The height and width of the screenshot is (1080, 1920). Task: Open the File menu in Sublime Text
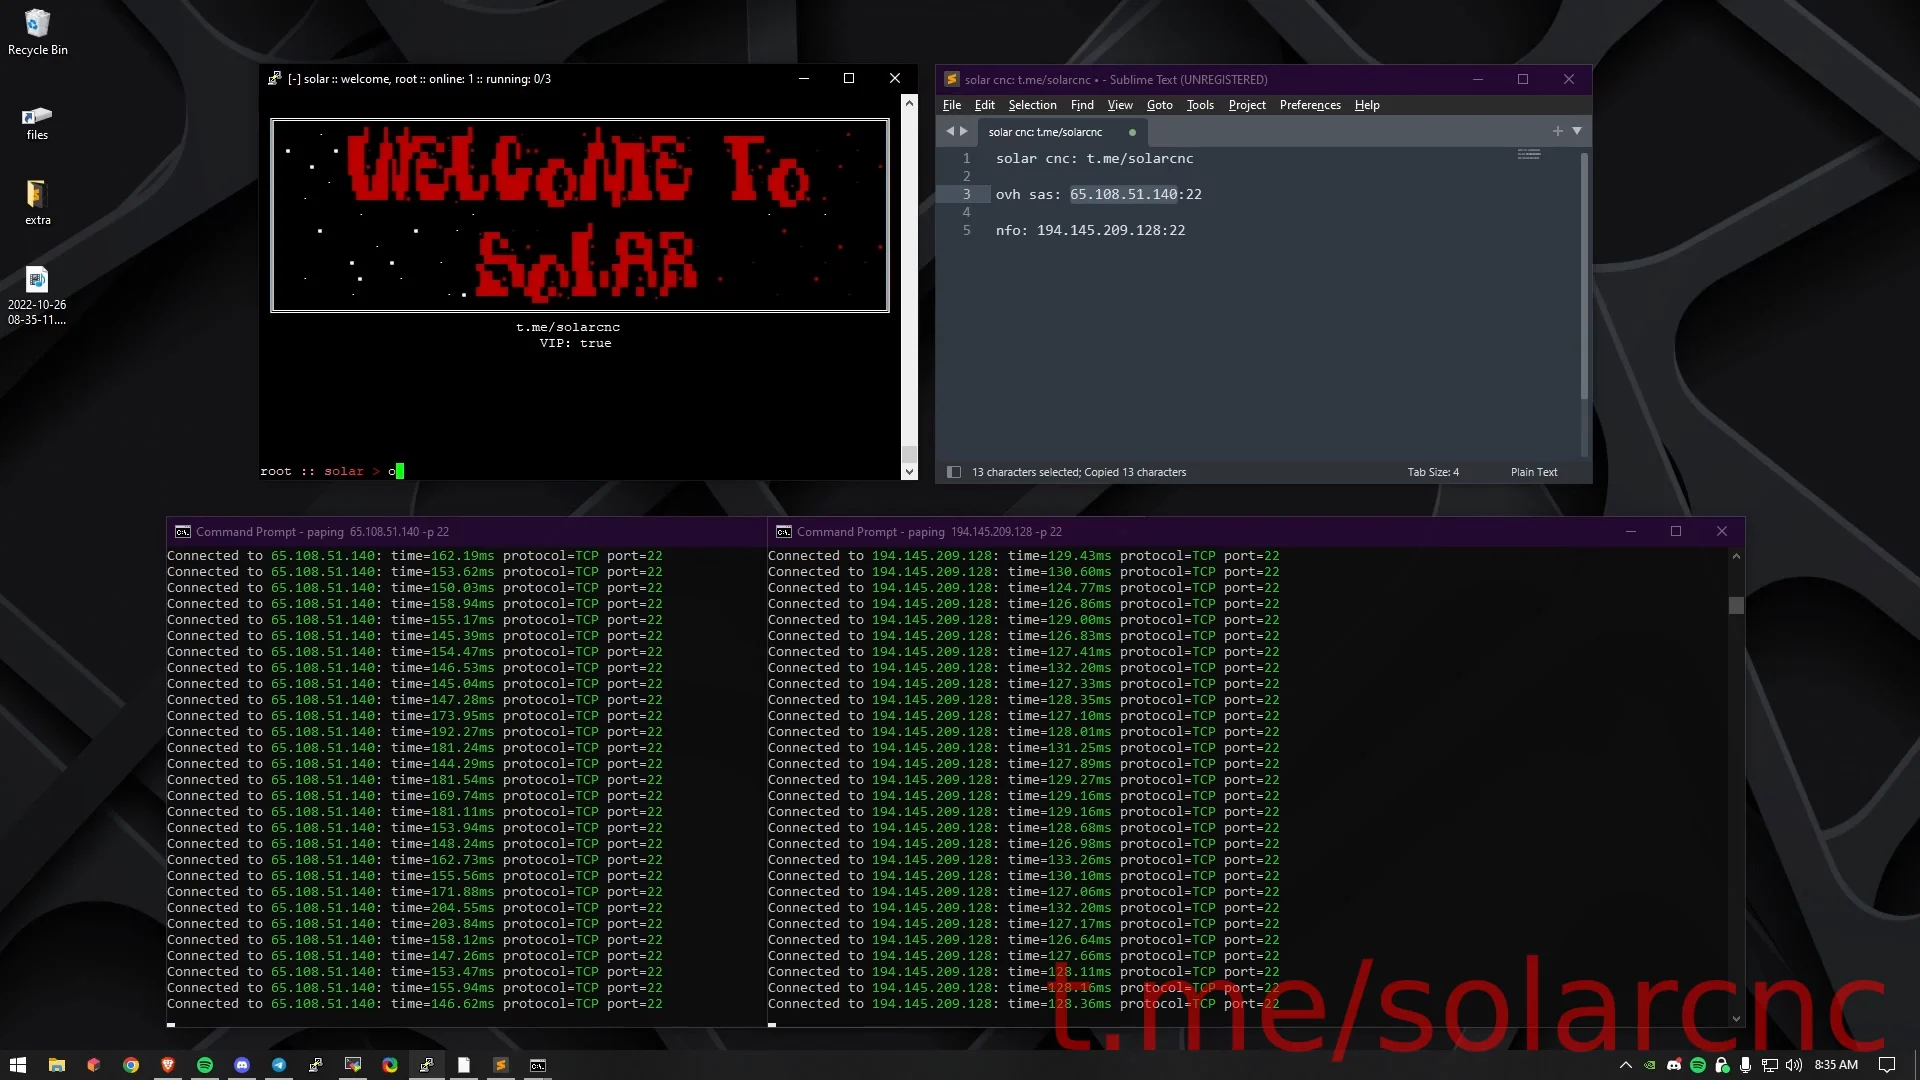[952, 105]
